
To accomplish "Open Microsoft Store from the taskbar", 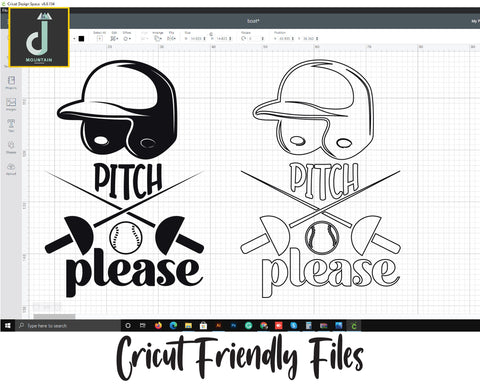I will click(x=203, y=325).
